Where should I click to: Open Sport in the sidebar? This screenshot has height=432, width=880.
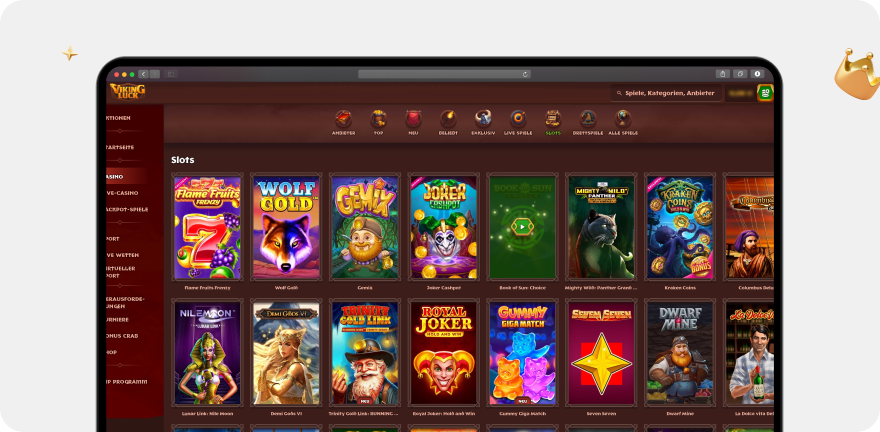tap(113, 238)
